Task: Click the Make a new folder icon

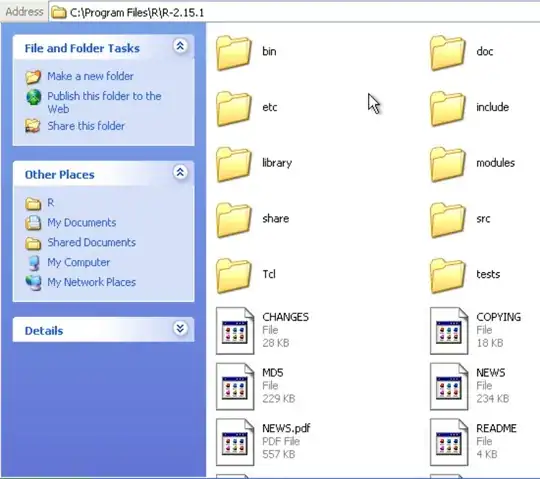Action: point(33,77)
